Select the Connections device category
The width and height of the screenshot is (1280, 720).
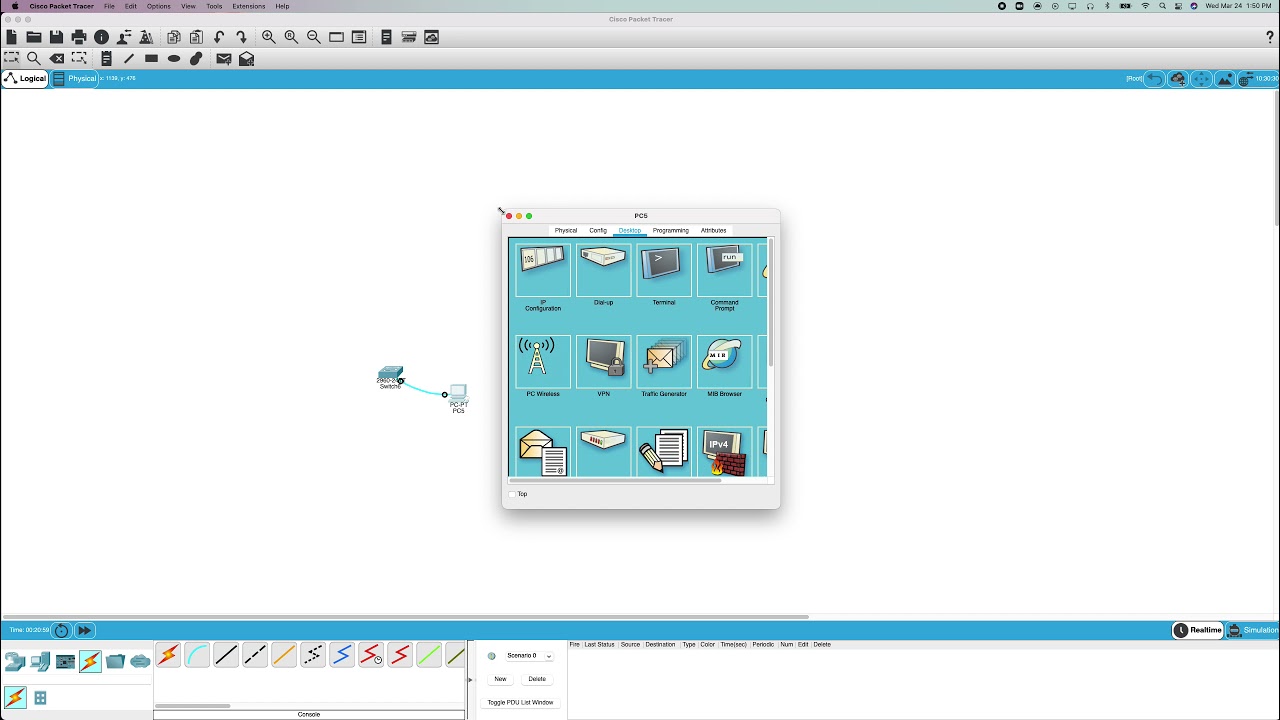[90, 661]
